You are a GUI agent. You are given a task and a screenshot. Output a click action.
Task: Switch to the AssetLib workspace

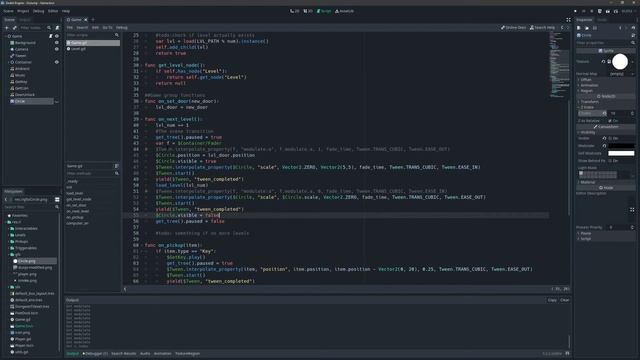click(344, 11)
